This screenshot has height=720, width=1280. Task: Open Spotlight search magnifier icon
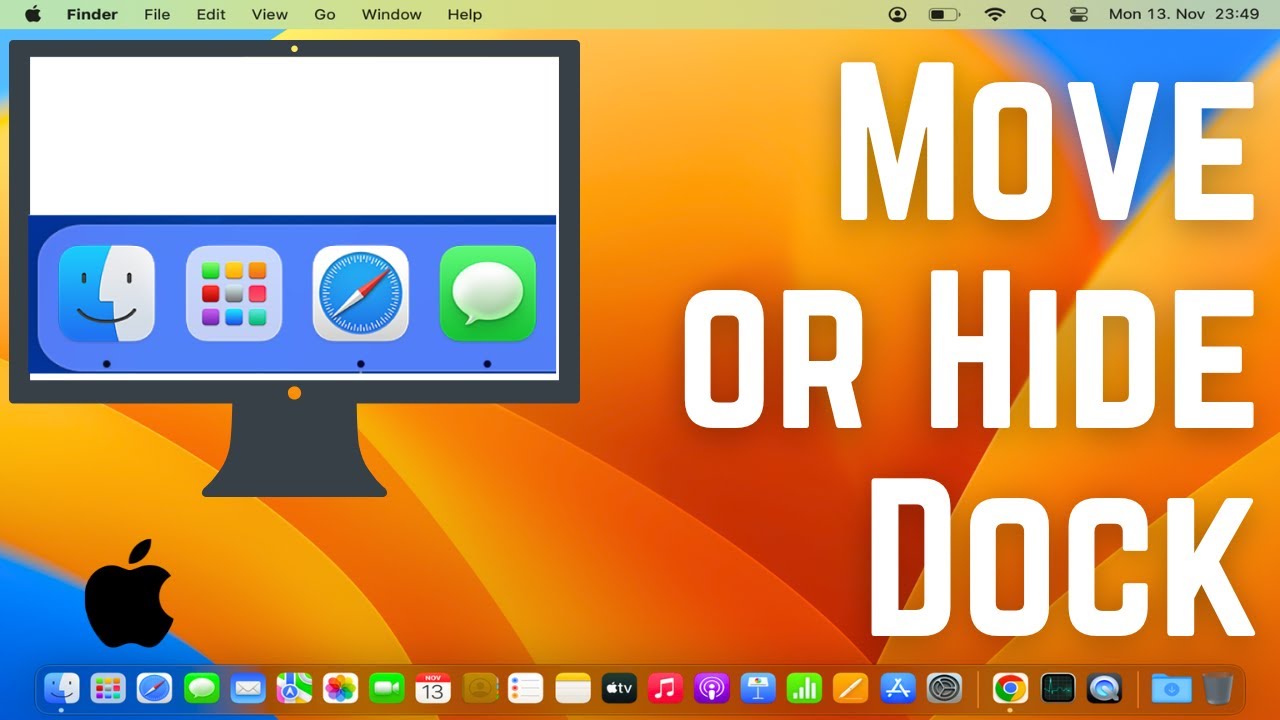click(x=1038, y=14)
